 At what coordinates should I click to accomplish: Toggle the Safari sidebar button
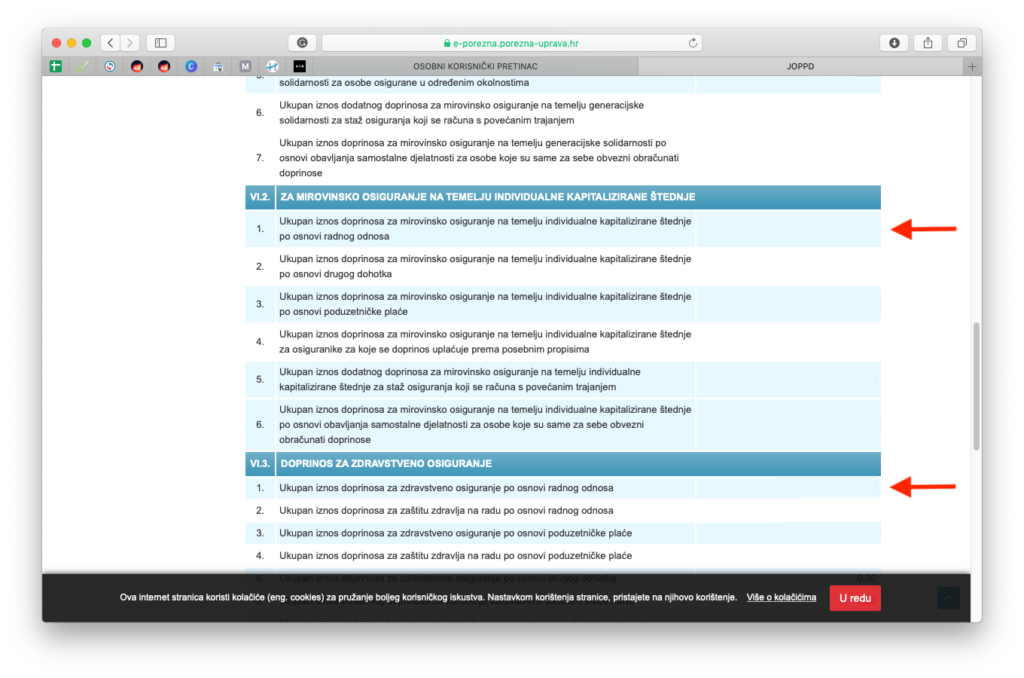160,43
